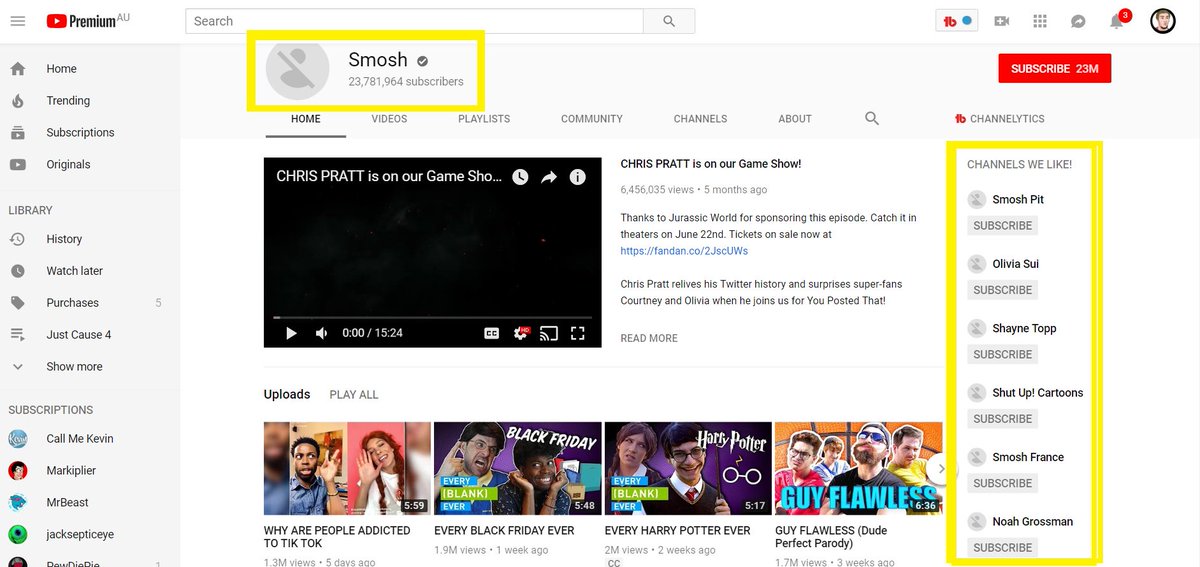Open Every Harry Potter Ever thumbnail
Image resolution: width=1200 pixels, height=567 pixels.
click(688, 468)
